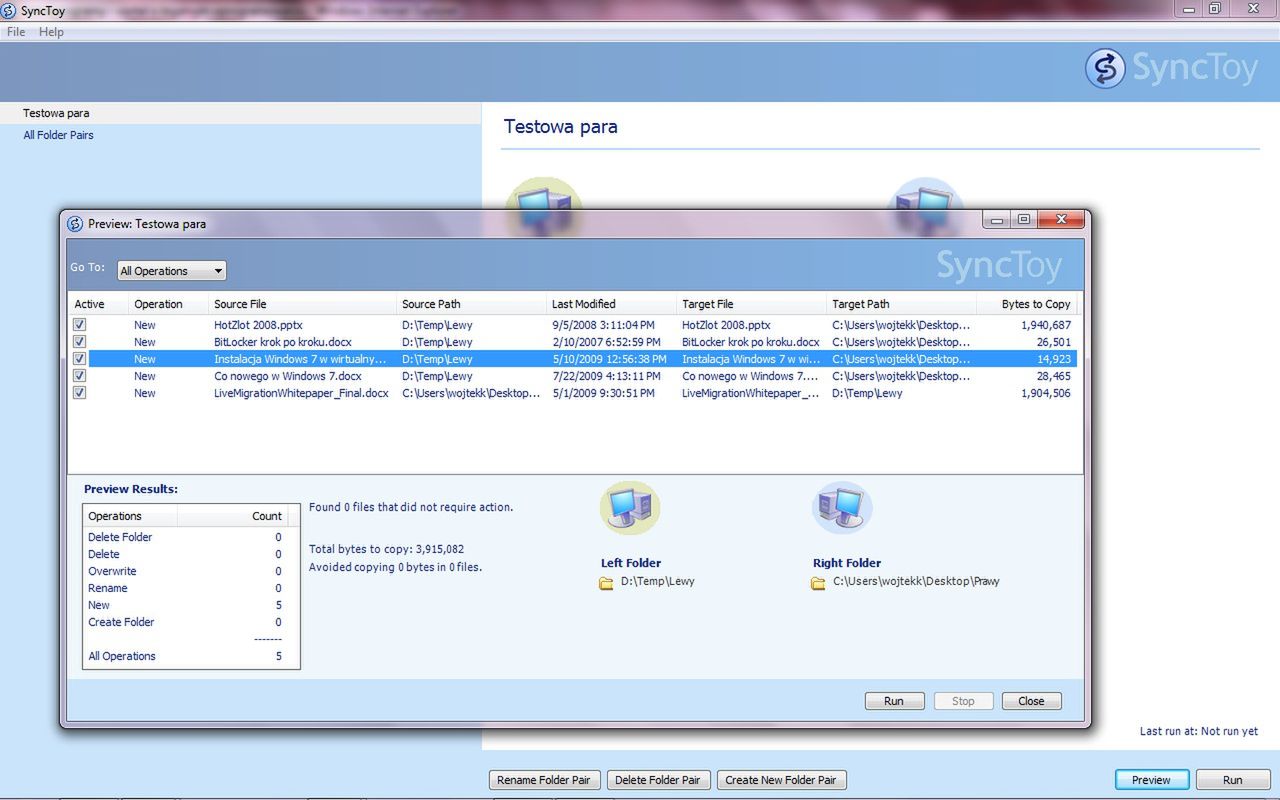Screen dimensions: 1280x800
Task: Click the Delete operation in Preview Results
Action: 104,554
